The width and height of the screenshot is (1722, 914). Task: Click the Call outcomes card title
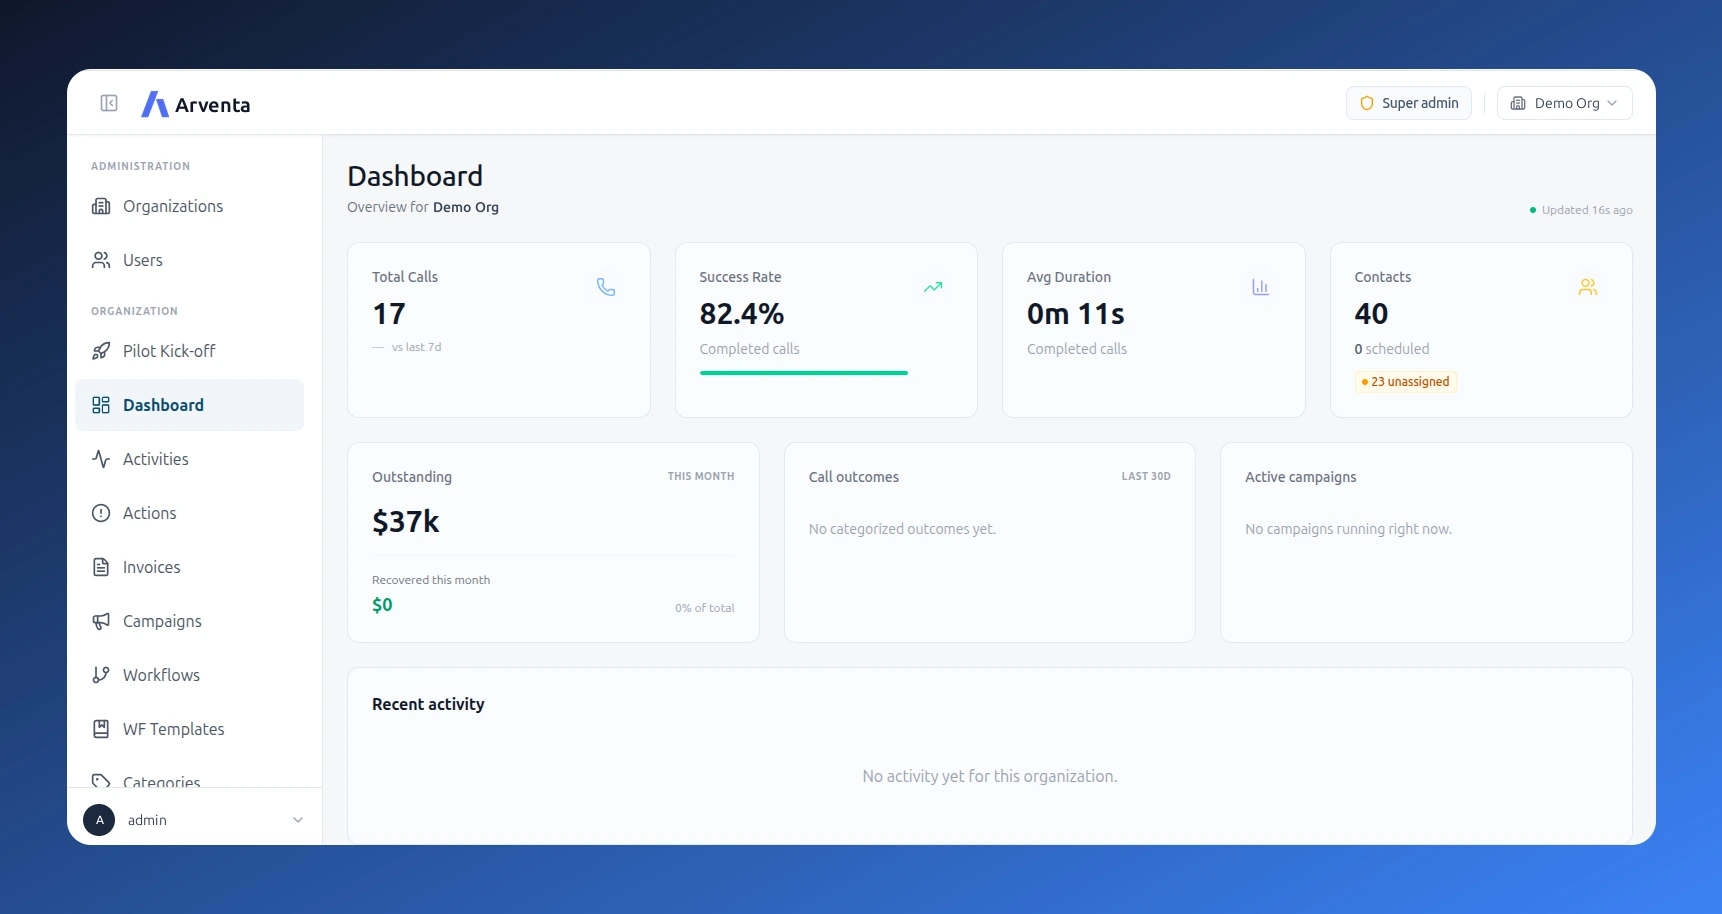pyautogui.click(x=854, y=477)
